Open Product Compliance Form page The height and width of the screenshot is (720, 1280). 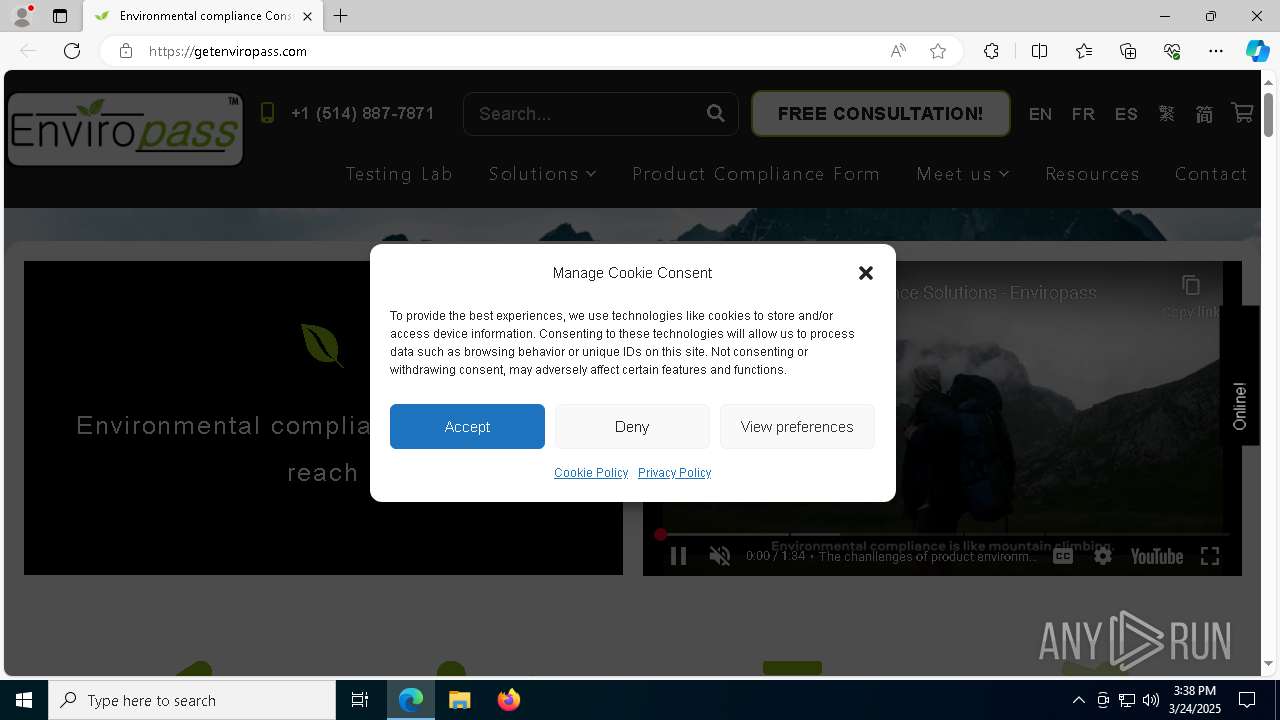756,174
